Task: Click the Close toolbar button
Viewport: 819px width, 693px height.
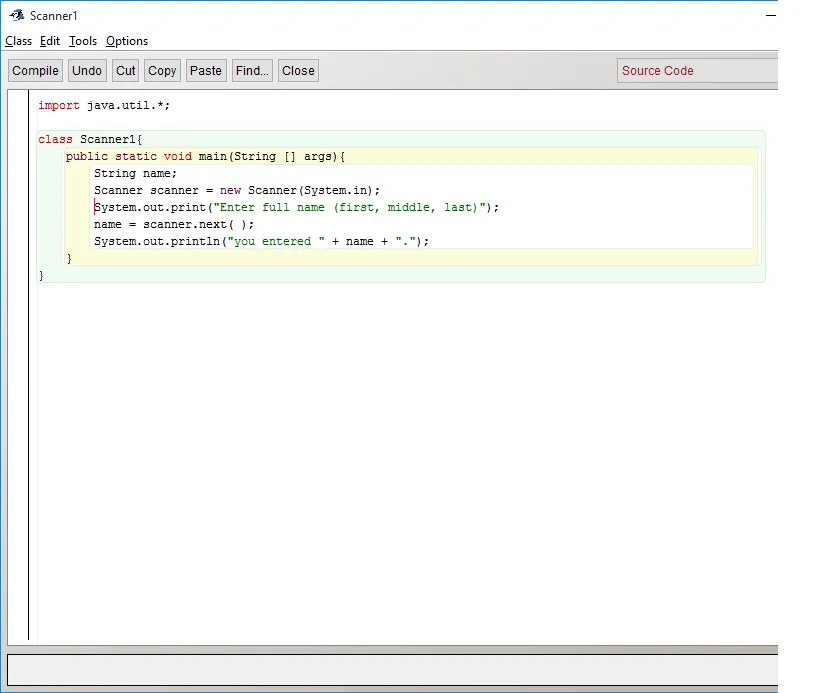Action: point(298,71)
